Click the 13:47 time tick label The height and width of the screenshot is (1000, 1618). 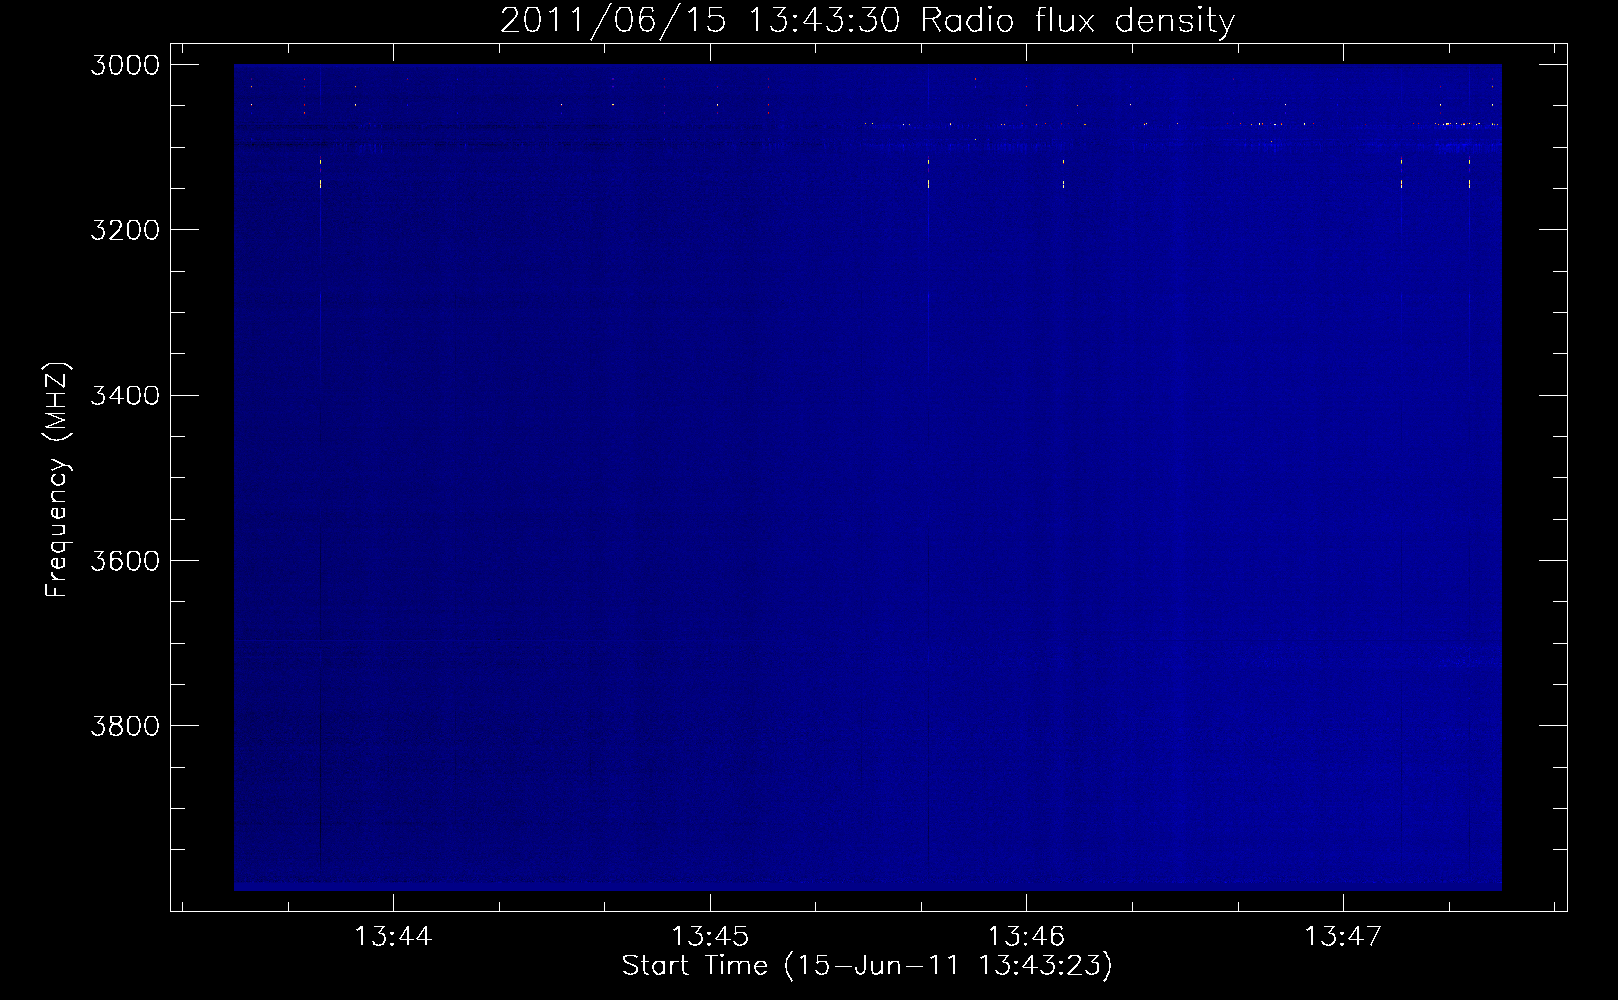coord(1342,936)
